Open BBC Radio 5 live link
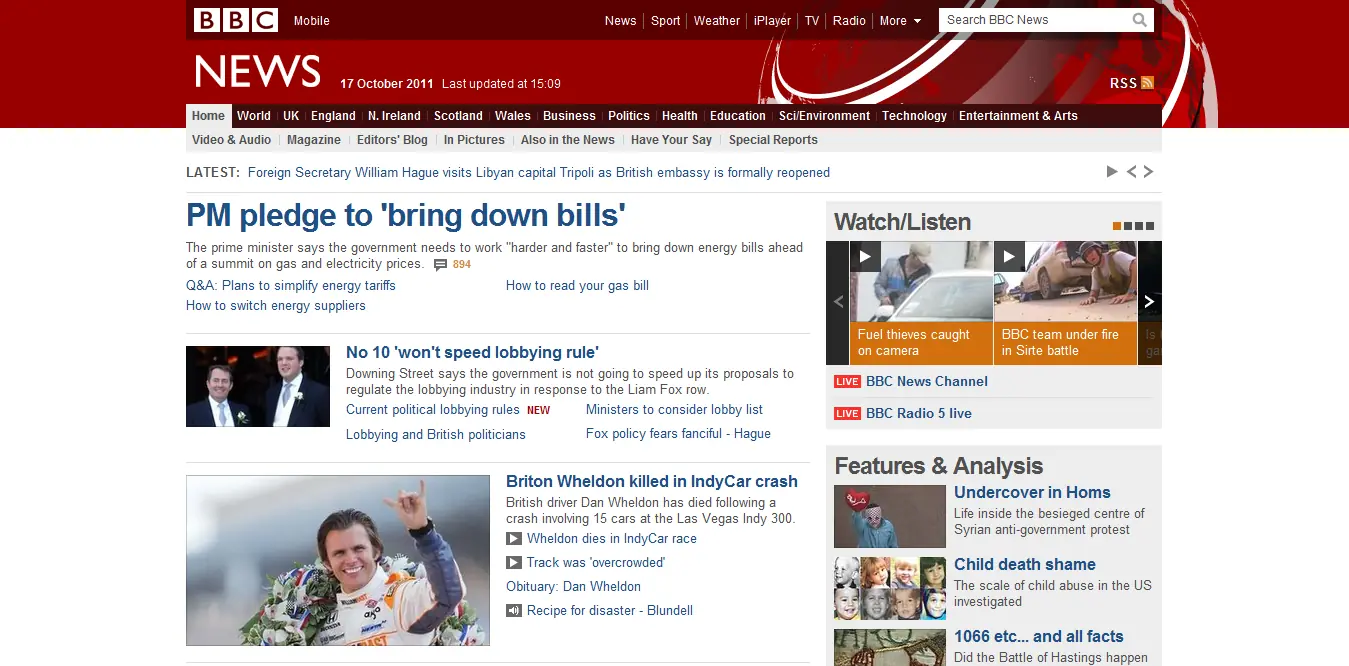 [919, 414]
